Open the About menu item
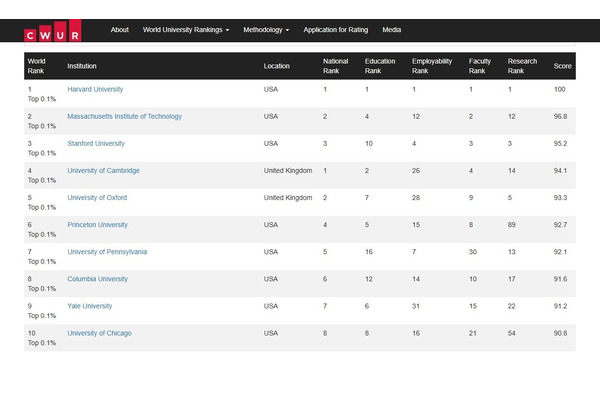The height and width of the screenshot is (400, 600). [119, 30]
